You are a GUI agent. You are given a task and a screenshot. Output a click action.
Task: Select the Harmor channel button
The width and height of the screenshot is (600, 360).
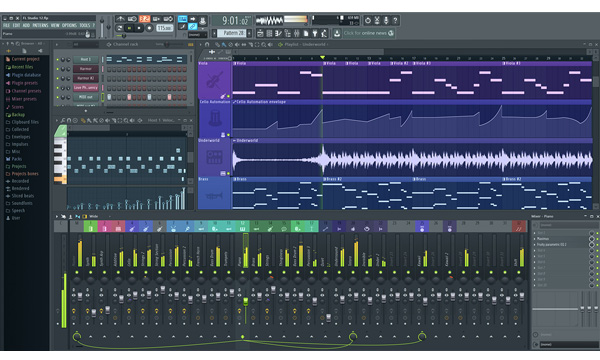(86, 69)
